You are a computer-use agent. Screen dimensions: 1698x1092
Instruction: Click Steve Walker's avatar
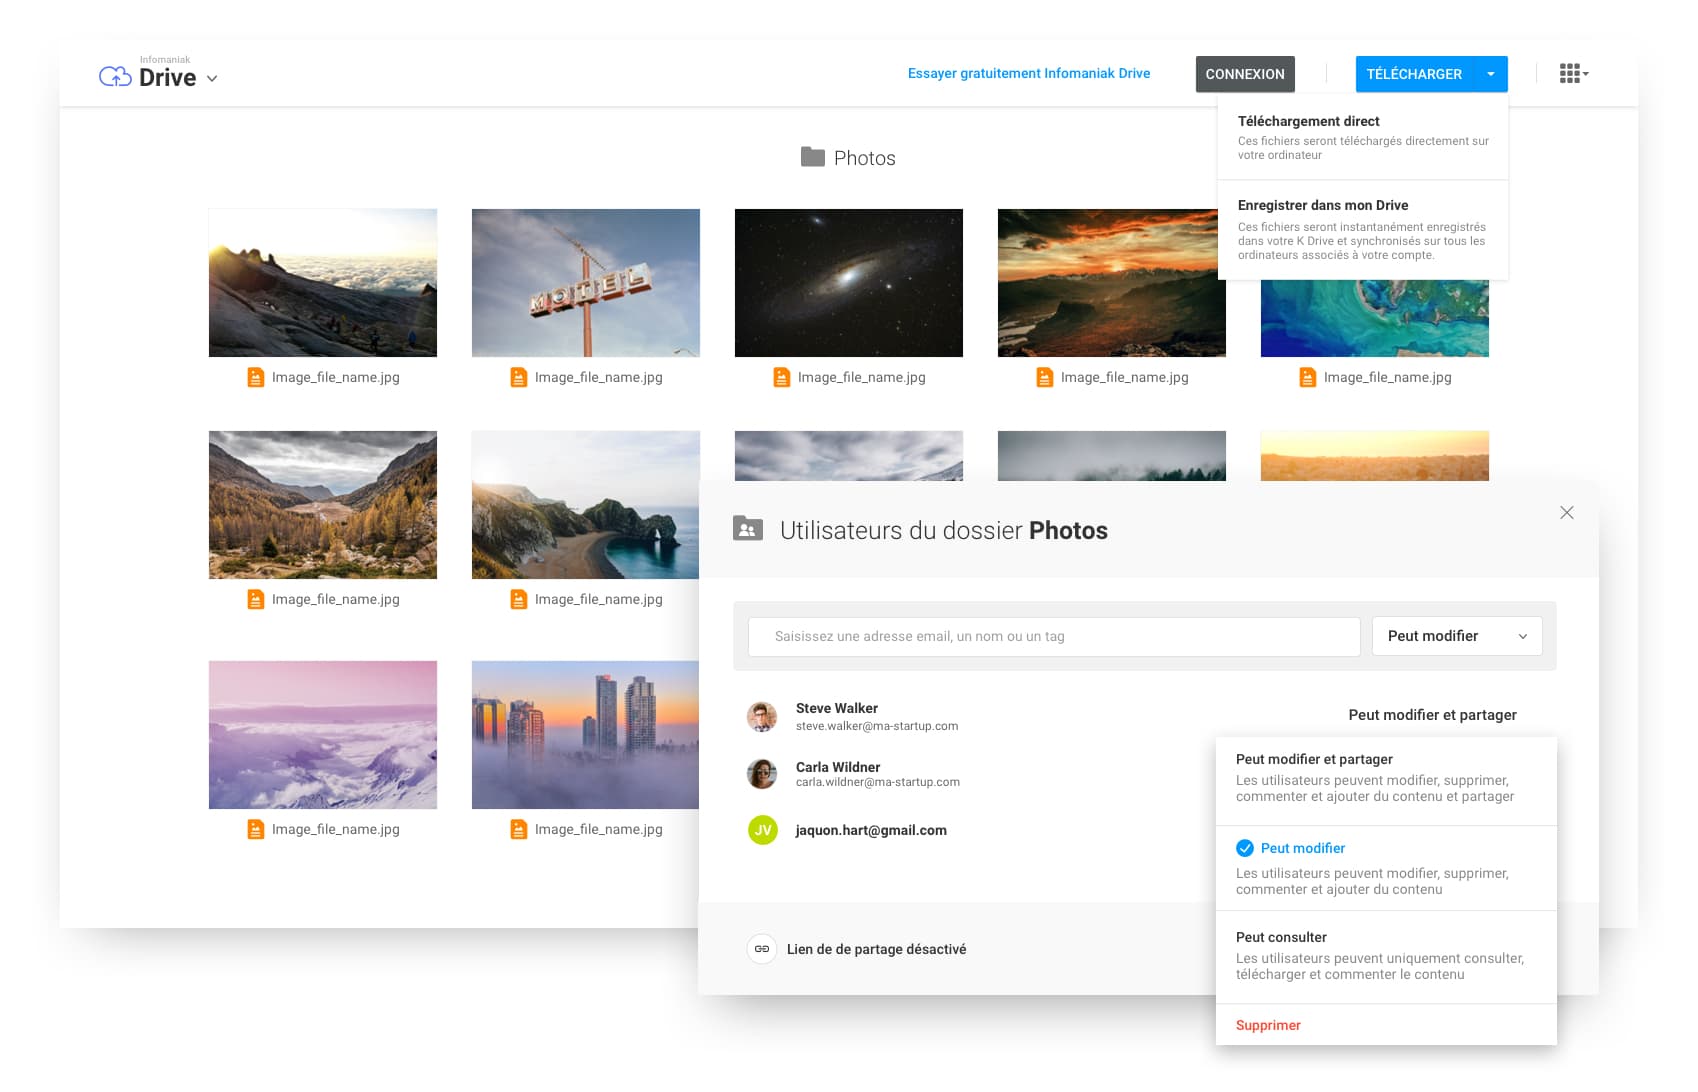click(762, 716)
